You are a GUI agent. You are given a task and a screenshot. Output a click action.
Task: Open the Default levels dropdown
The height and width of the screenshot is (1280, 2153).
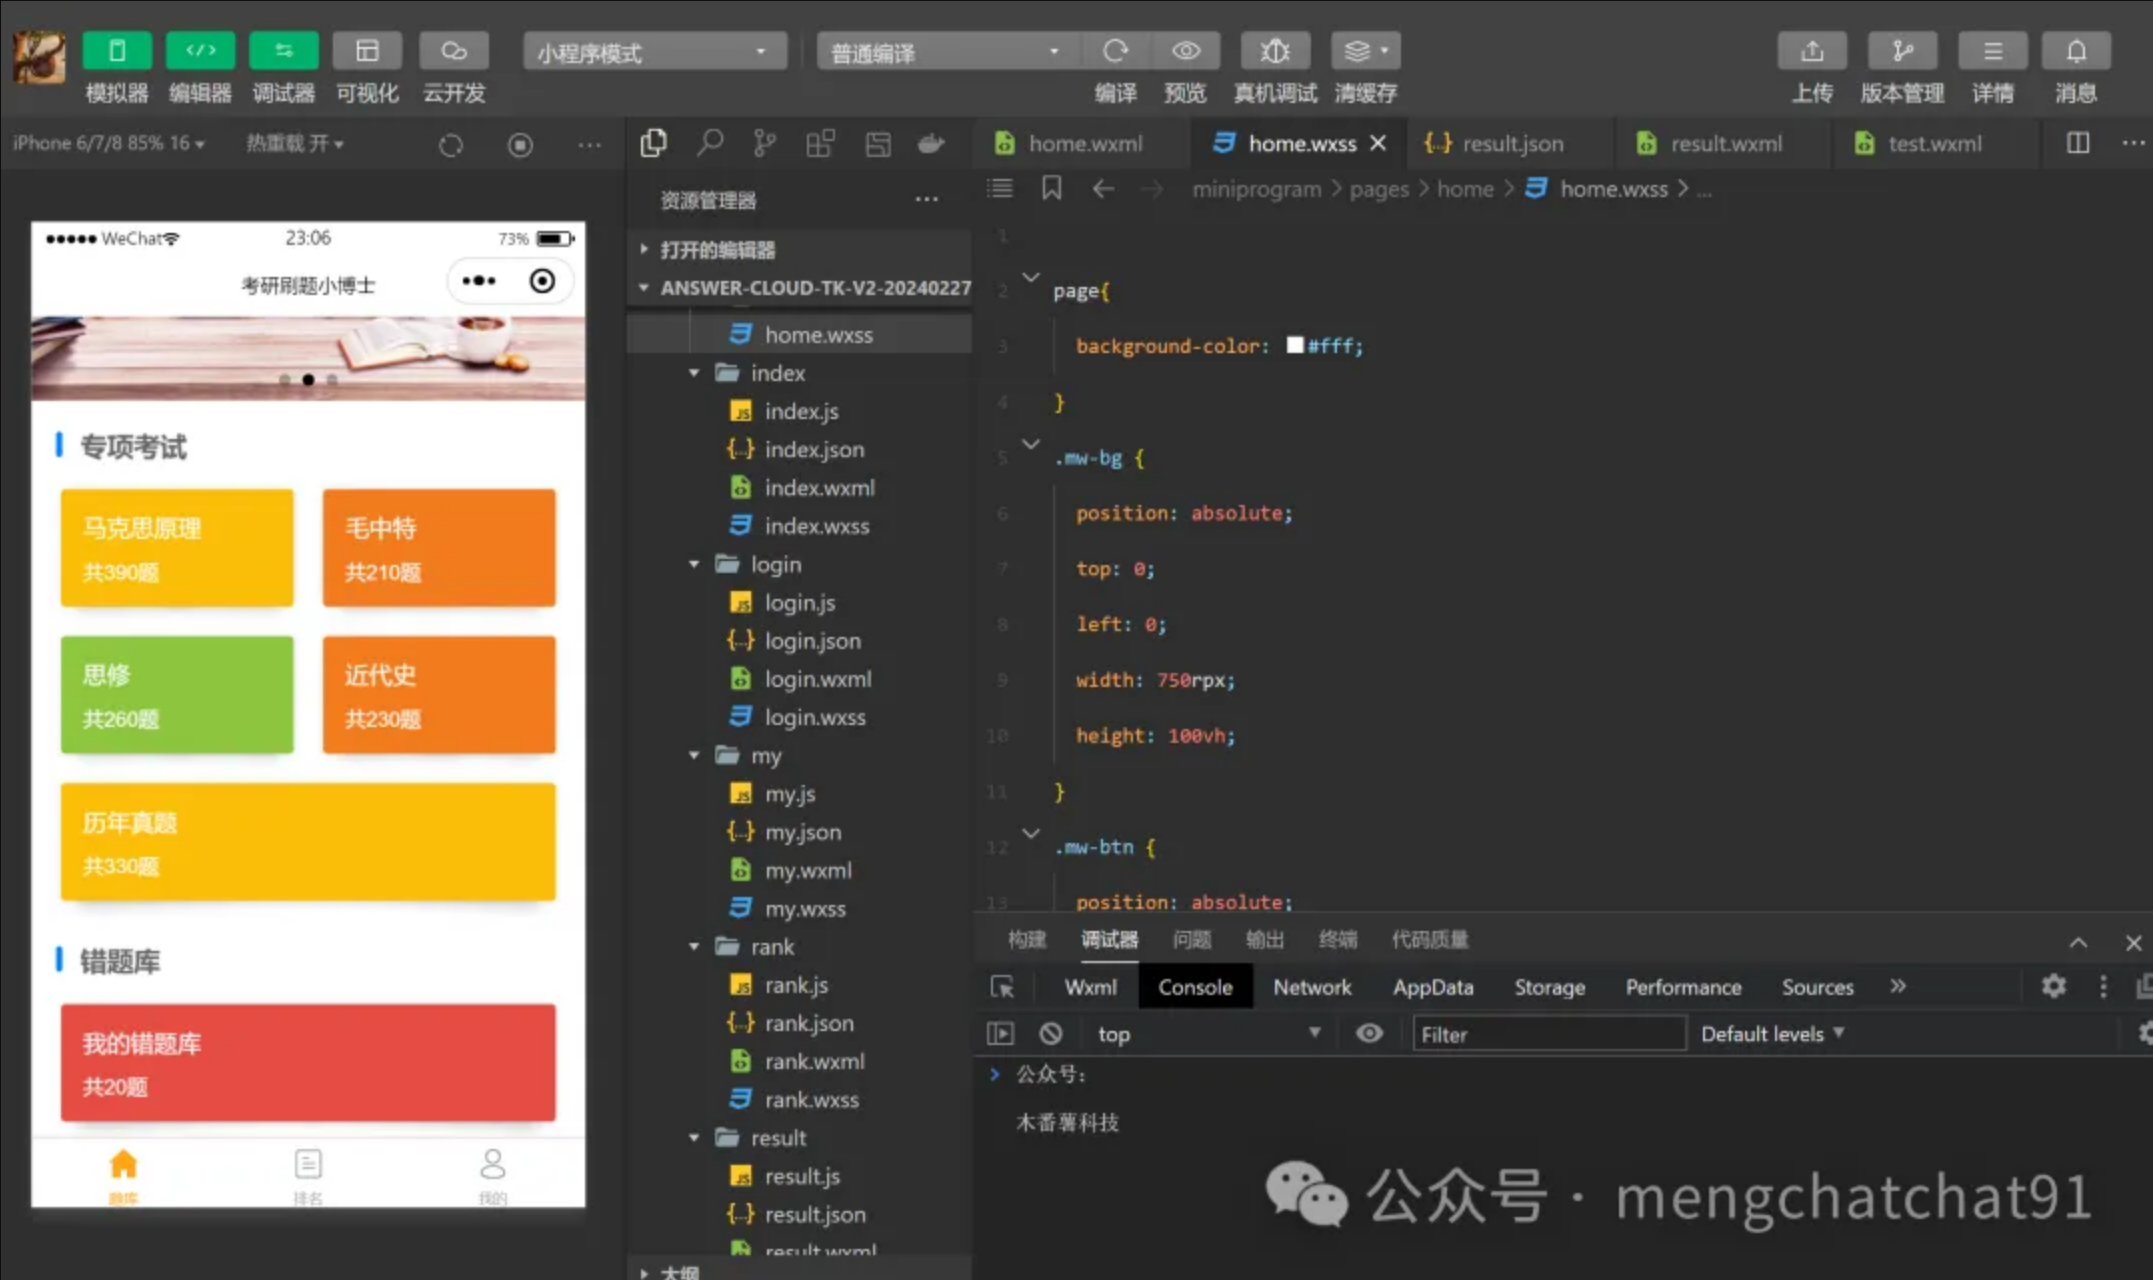coord(1771,1034)
